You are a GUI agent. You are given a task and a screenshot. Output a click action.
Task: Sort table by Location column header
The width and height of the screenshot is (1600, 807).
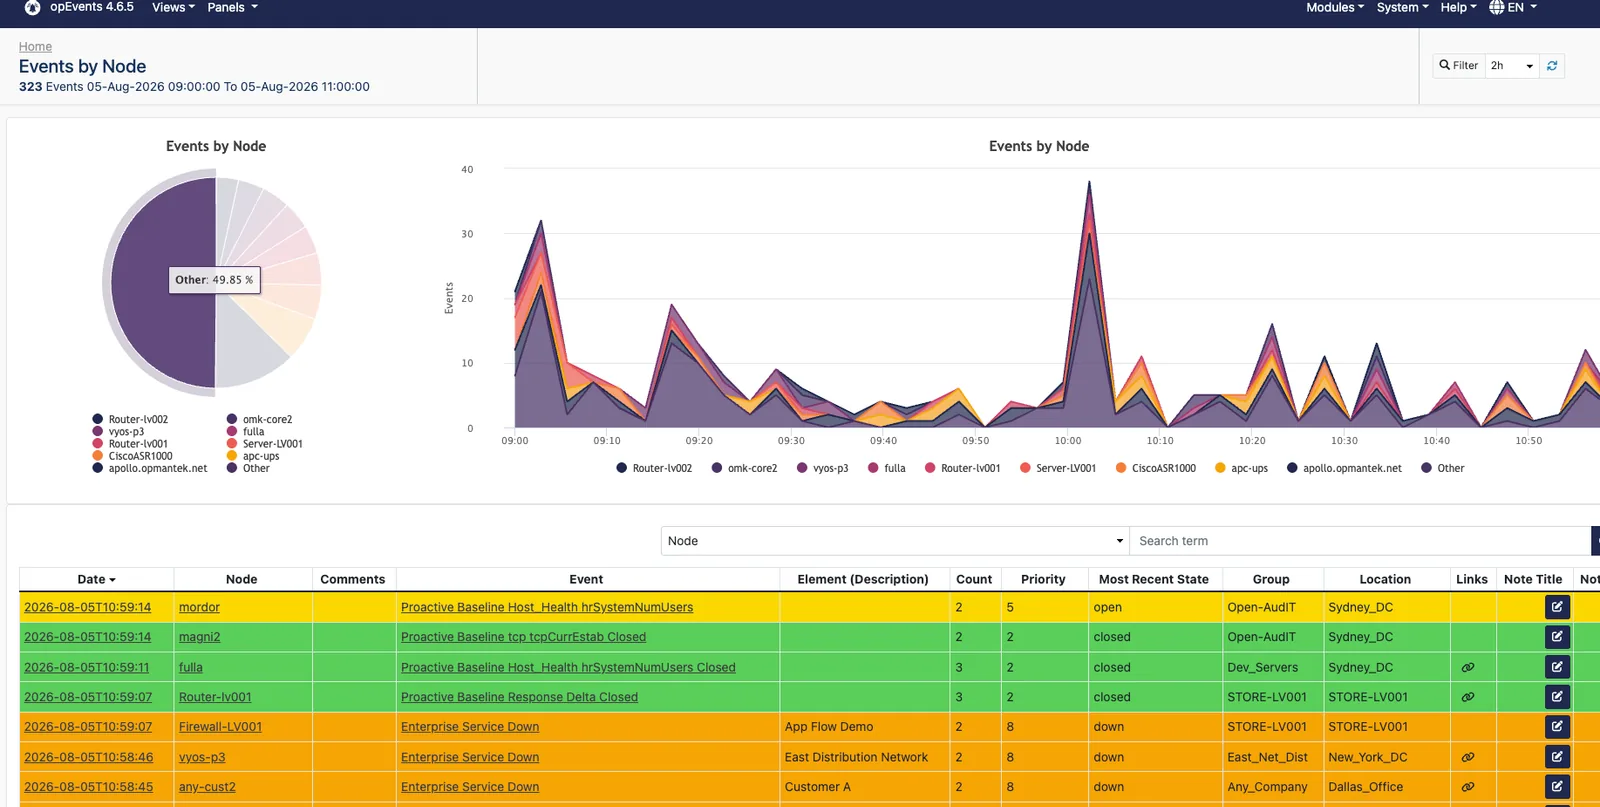(x=1385, y=579)
